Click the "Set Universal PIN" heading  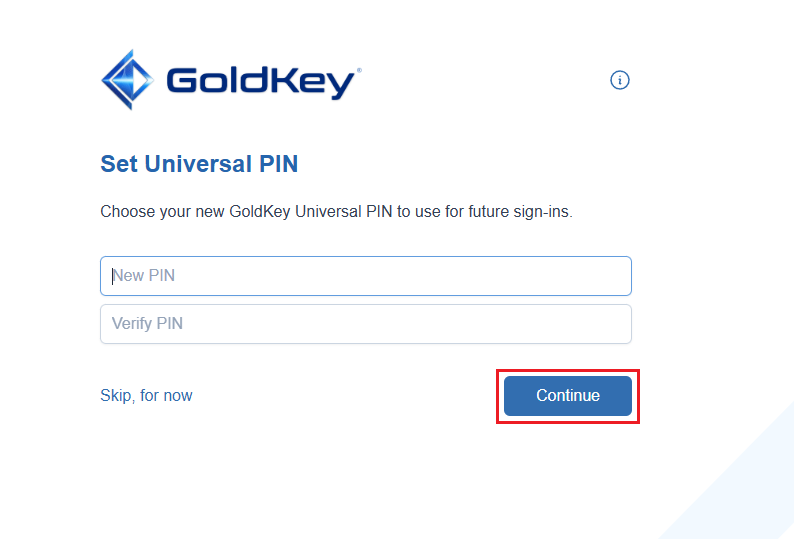(199, 164)
